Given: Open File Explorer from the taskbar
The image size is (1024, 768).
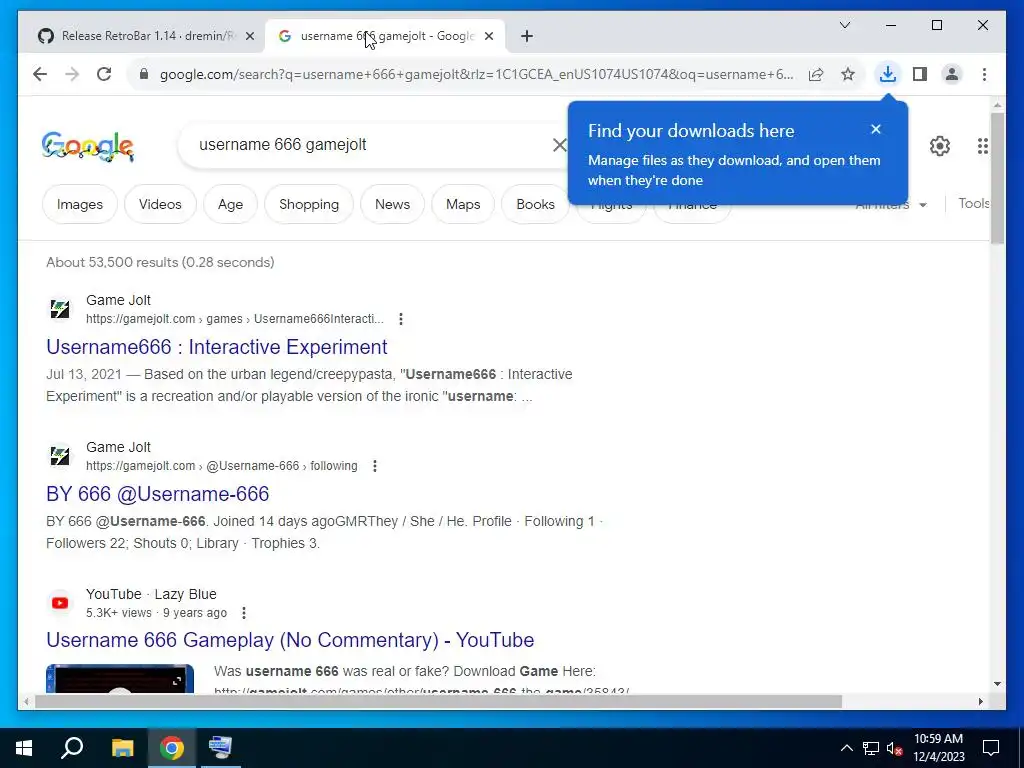Looking at the screenshot, I should click(x=122, y=748).
